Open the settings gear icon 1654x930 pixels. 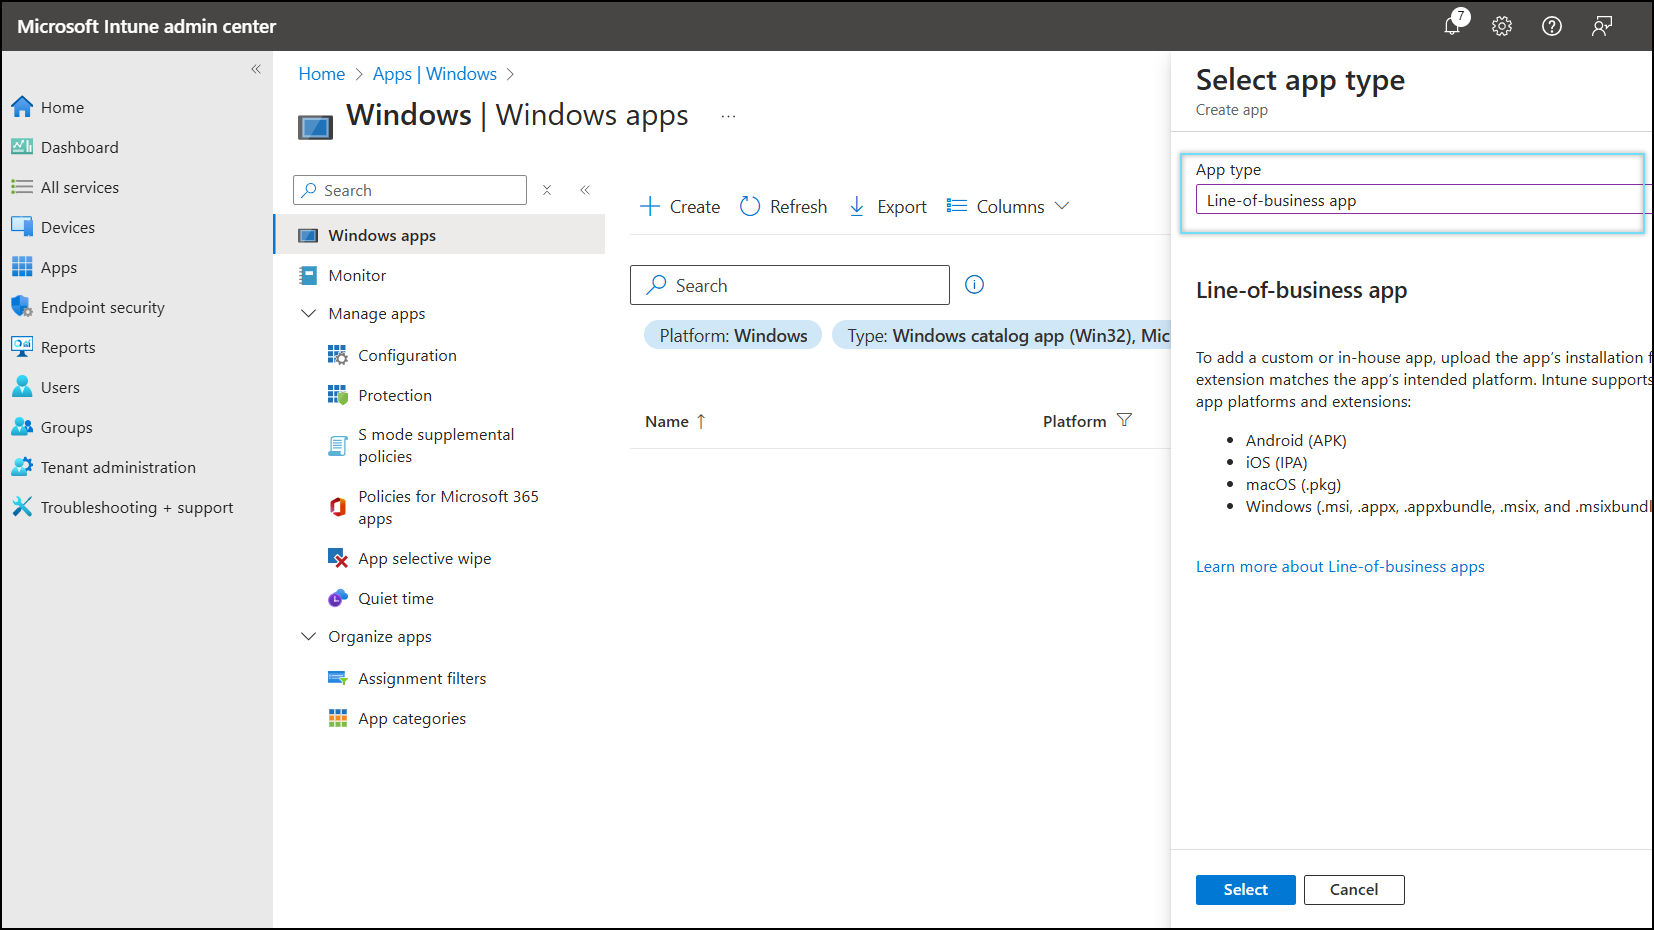tap(1502, 26)
